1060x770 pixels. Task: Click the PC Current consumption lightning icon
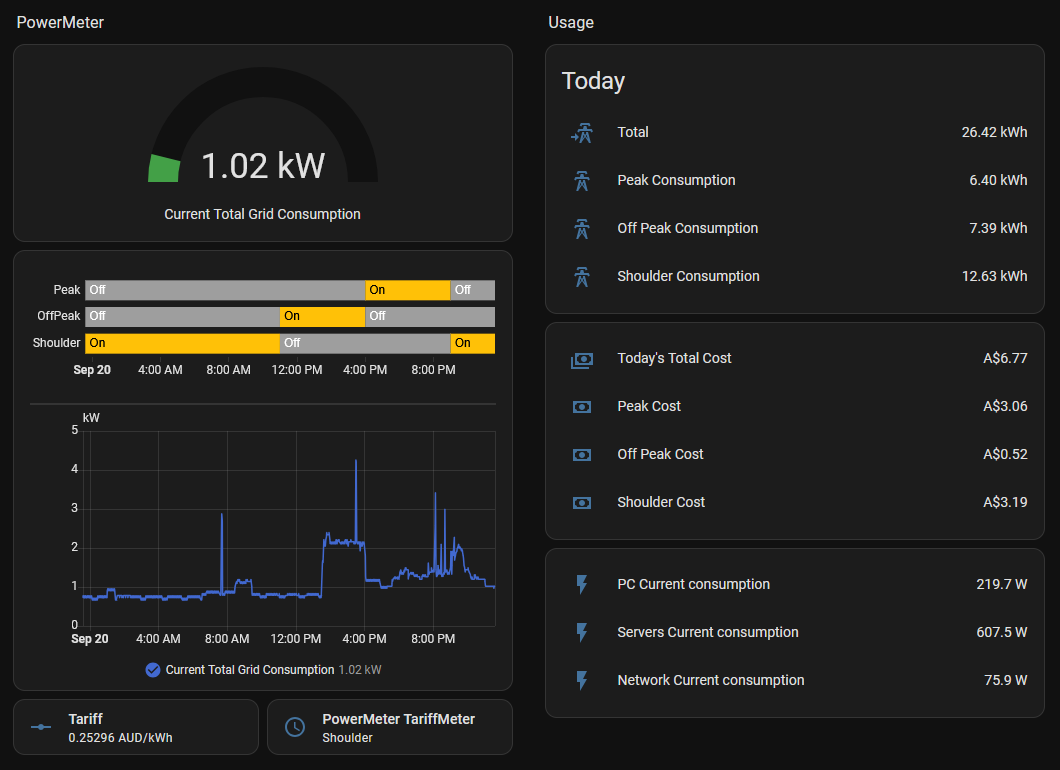(581, 584)
